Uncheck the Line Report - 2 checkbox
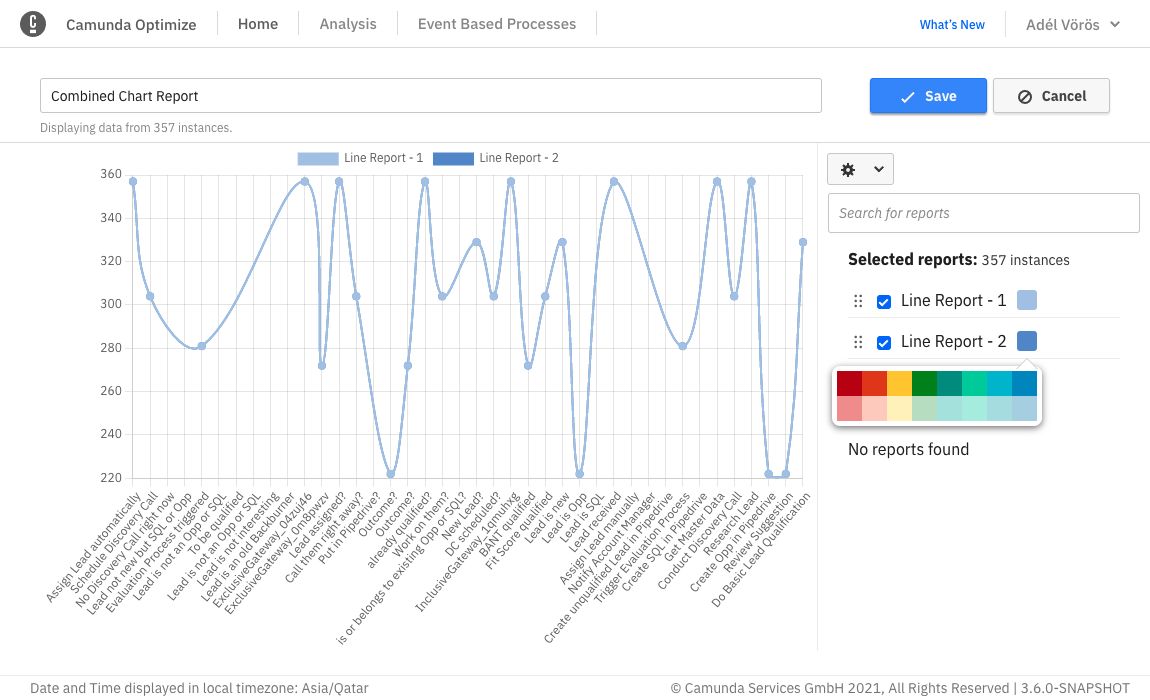Screen dimensions: 1150x700 pyautogui.click(x=884, y=343)
